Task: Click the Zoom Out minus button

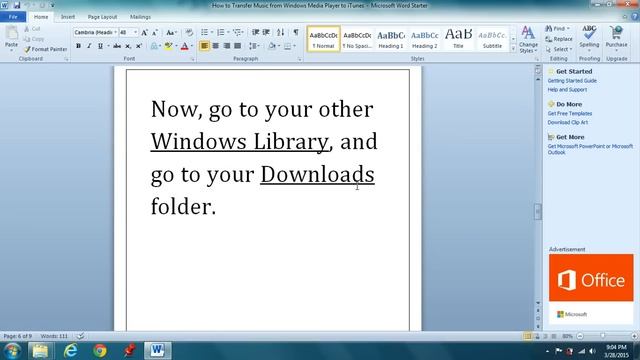Action: [580, 336]
